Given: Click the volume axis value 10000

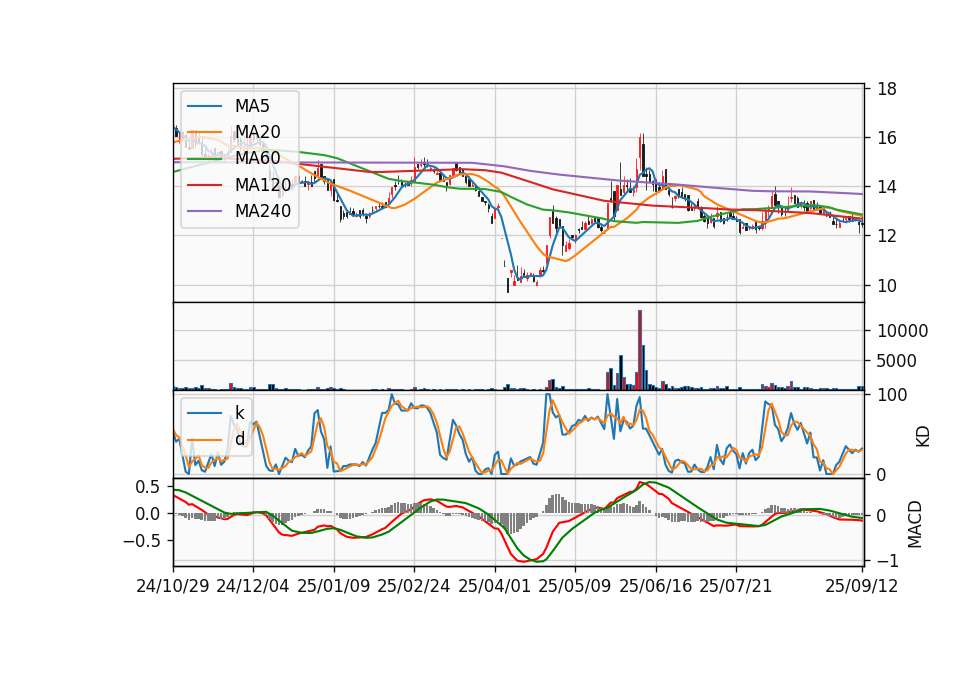Looking at the screenshot, I should 902,331.
